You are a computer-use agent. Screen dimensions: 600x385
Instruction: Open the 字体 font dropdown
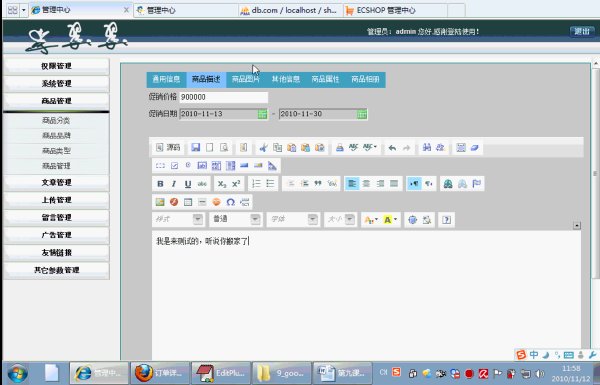coord(293,219)
